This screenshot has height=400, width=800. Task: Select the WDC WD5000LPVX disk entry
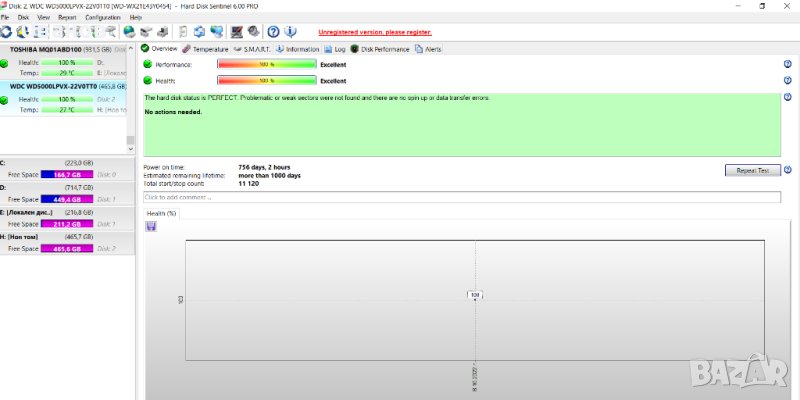pos(64,87)
